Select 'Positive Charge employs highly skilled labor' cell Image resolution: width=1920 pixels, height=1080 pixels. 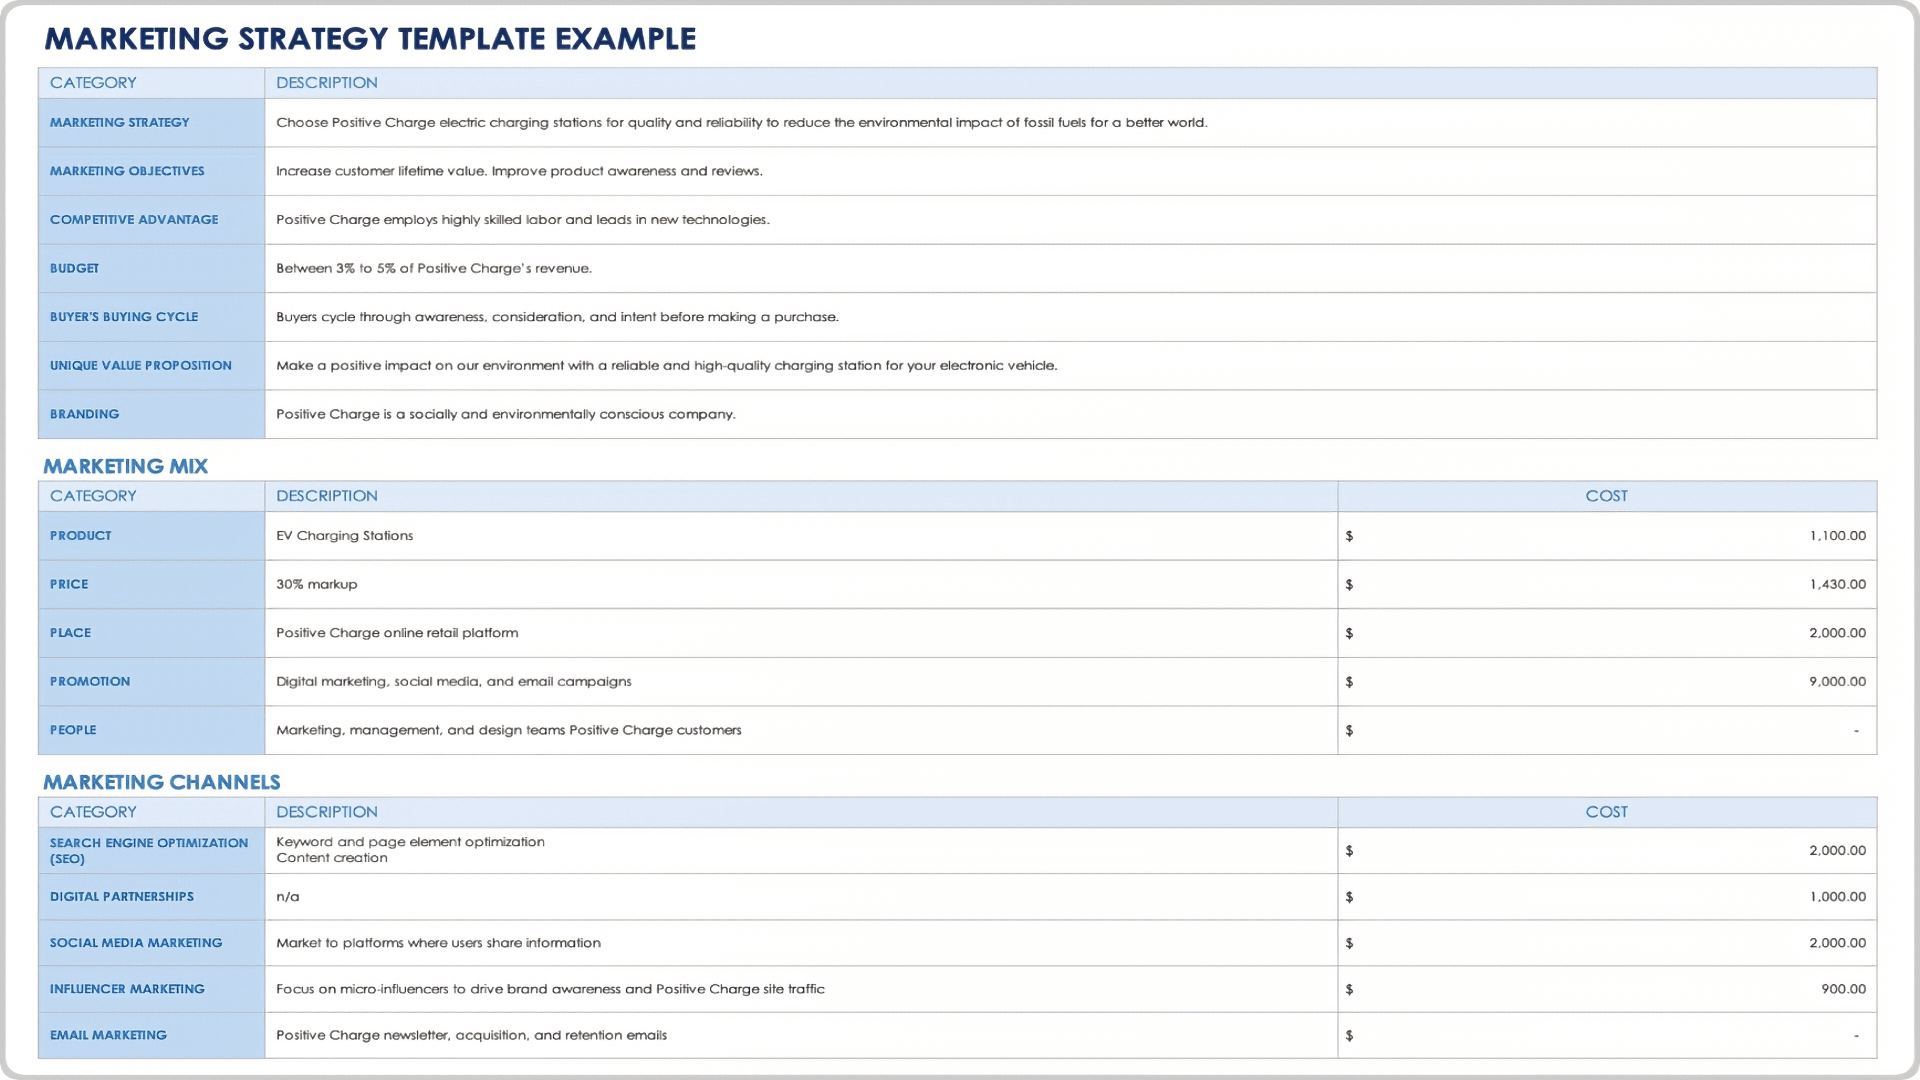[x=1071, y=220]
